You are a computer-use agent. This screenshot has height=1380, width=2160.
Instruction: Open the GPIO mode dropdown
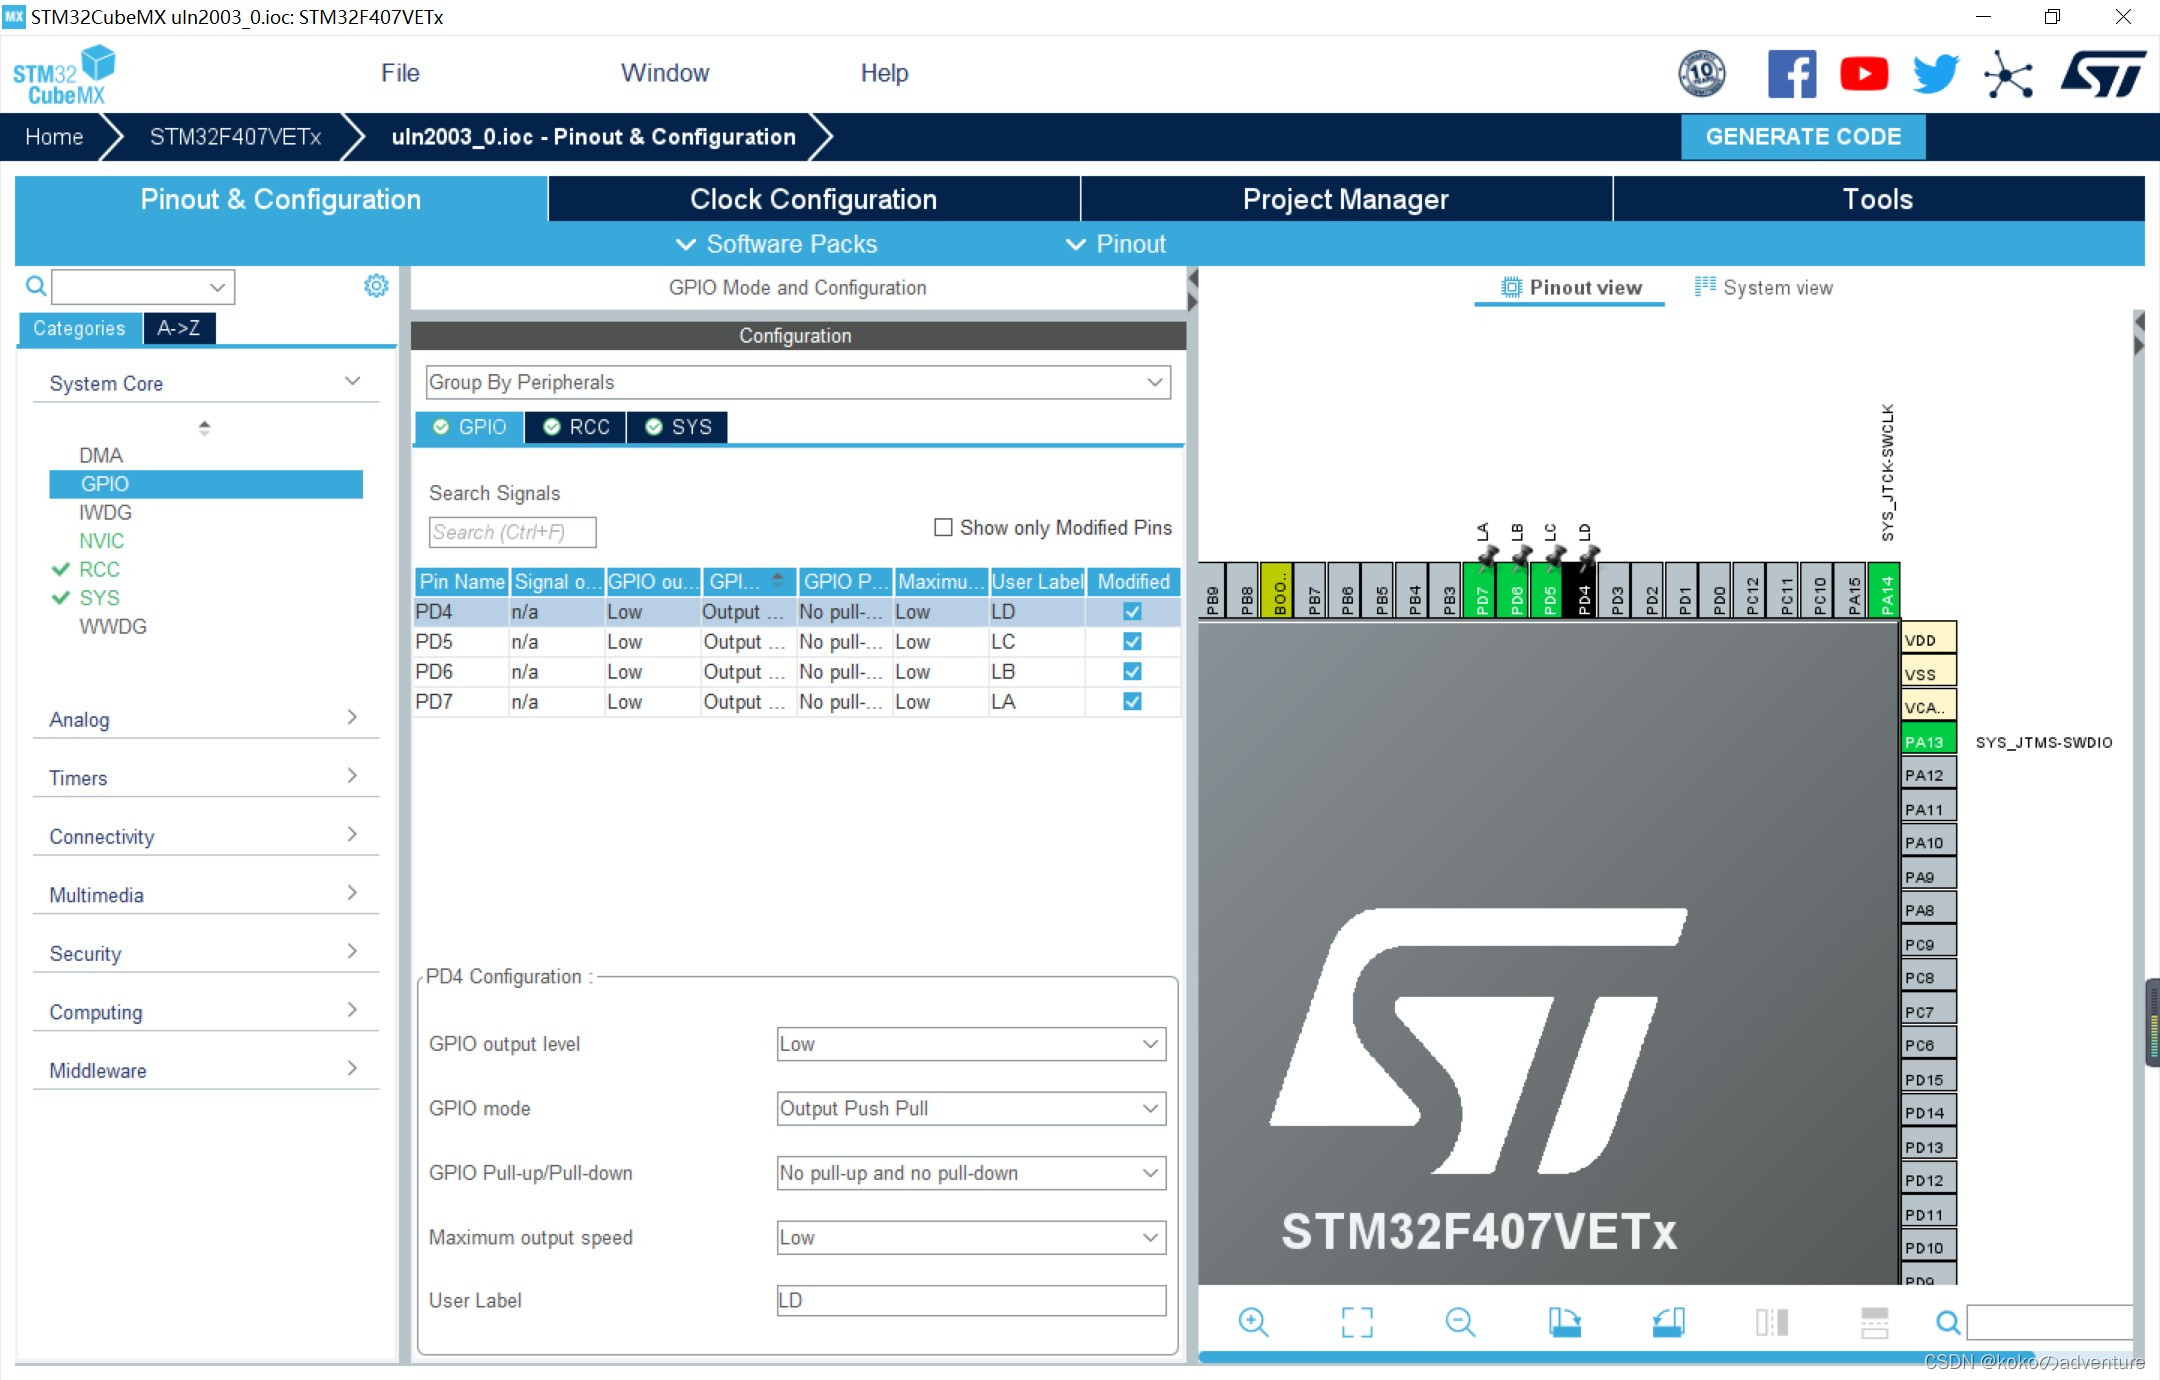pyautogui.click(x=1149, y=1108)
